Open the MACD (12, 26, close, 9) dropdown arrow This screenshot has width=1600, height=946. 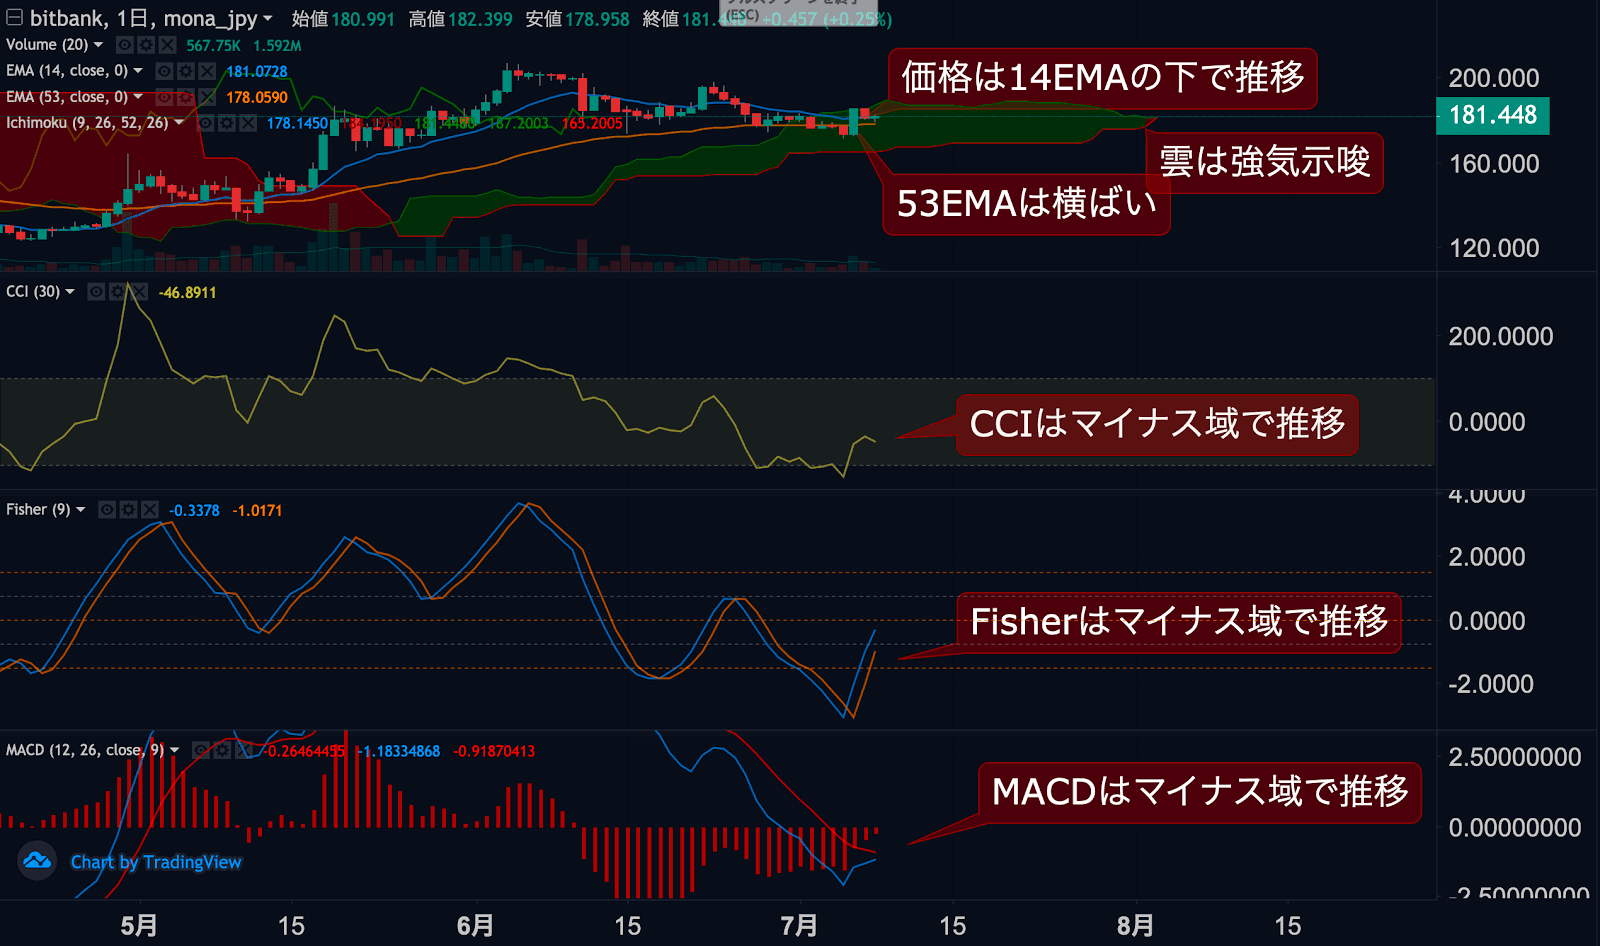click(x=175, y=750)
